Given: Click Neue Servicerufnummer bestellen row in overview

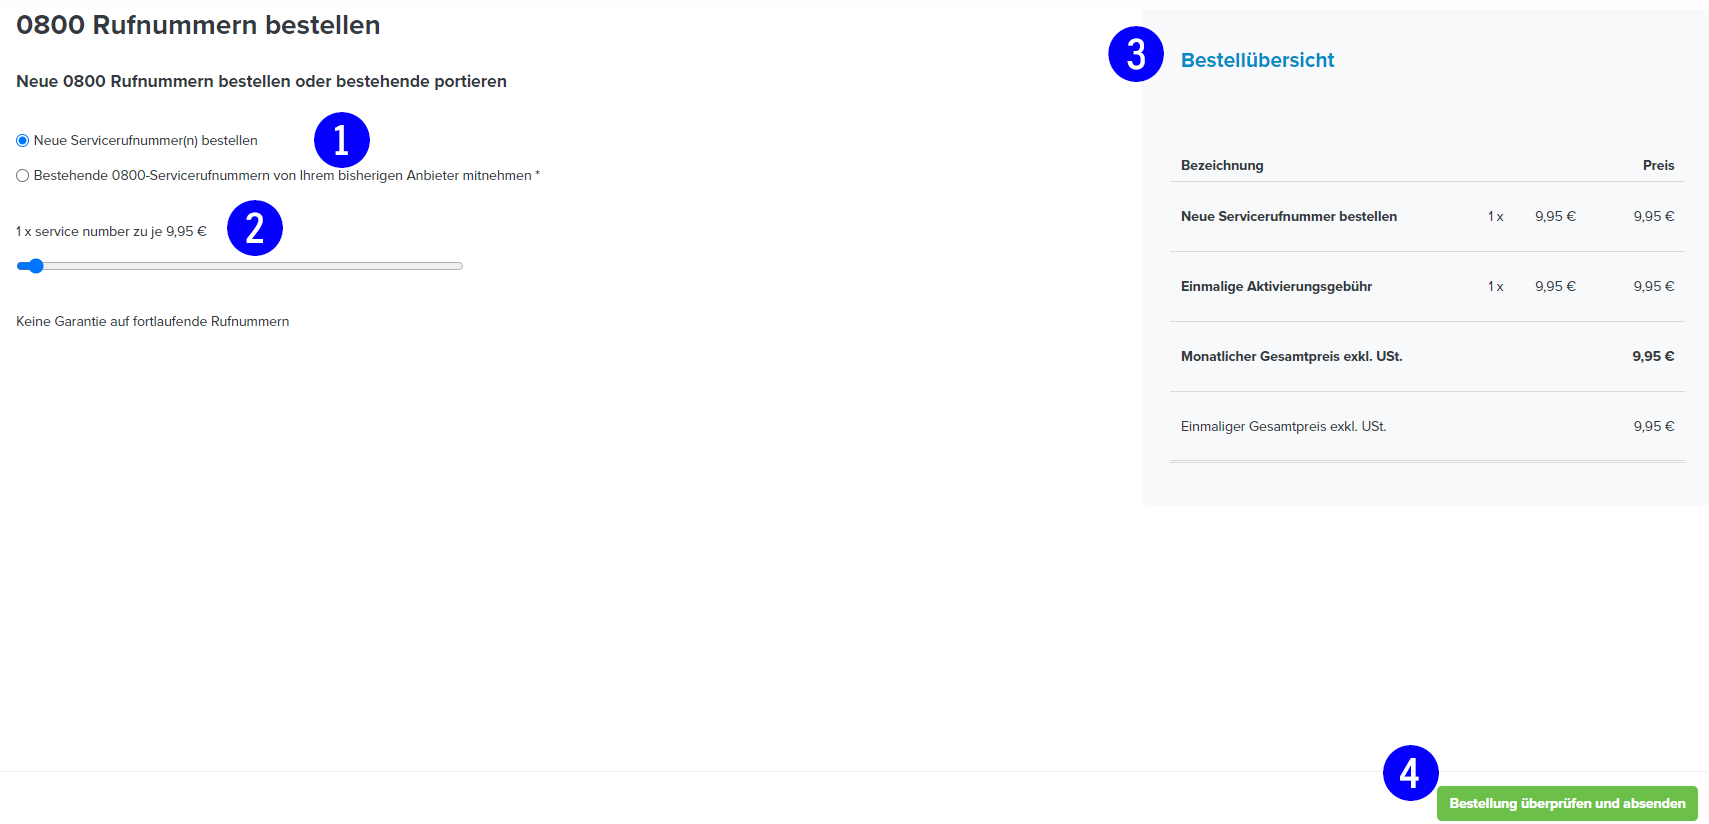Looking at the screenshot, I should click(x=1427, y=216).
